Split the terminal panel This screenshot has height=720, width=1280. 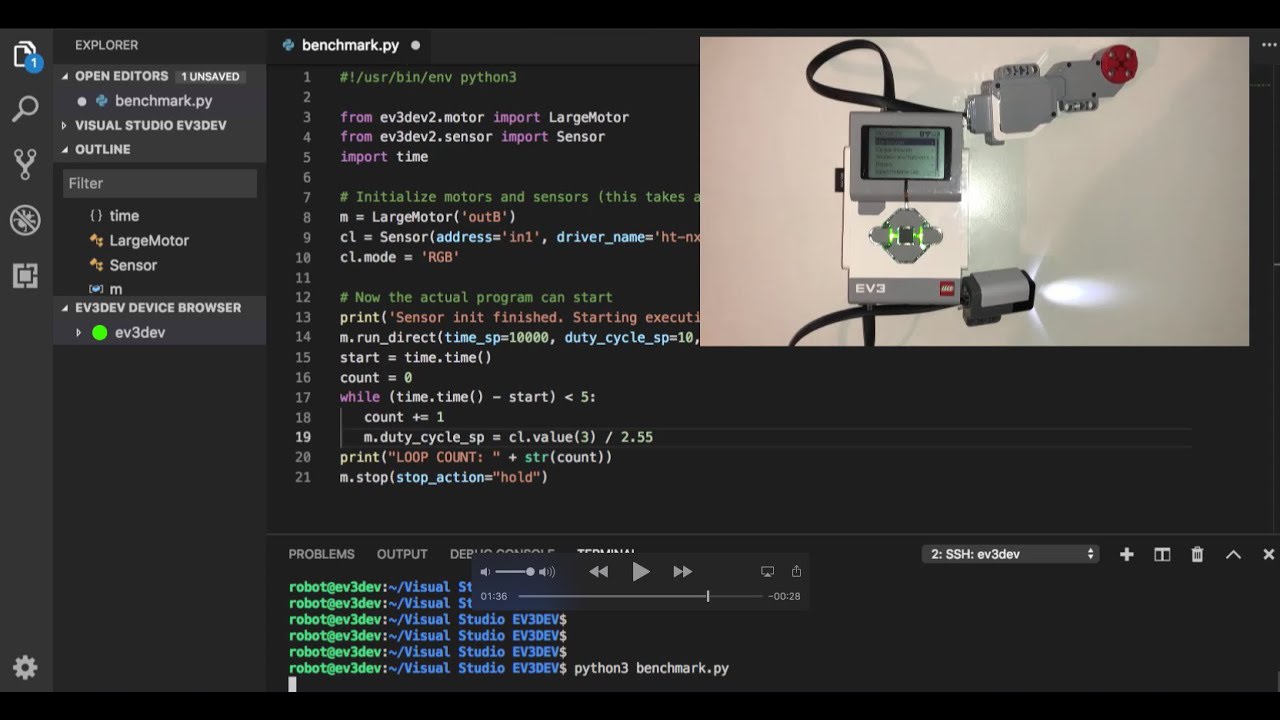[x=1161, y=554]
